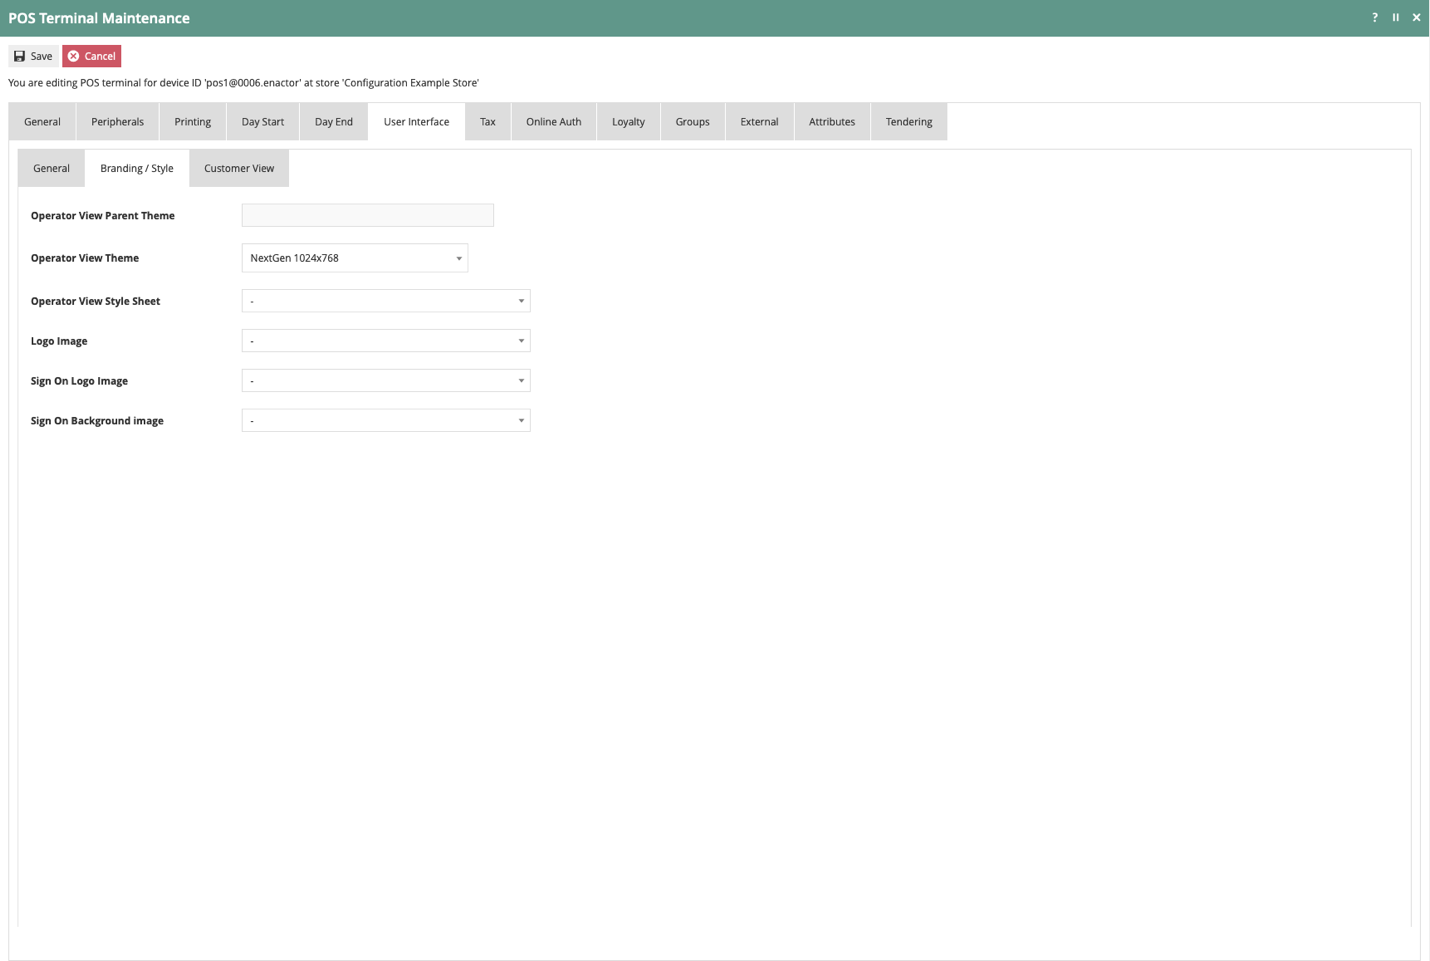Go to the Day Start tab
The width and height of the screenshot is (1430, 961).
[262, 122]
